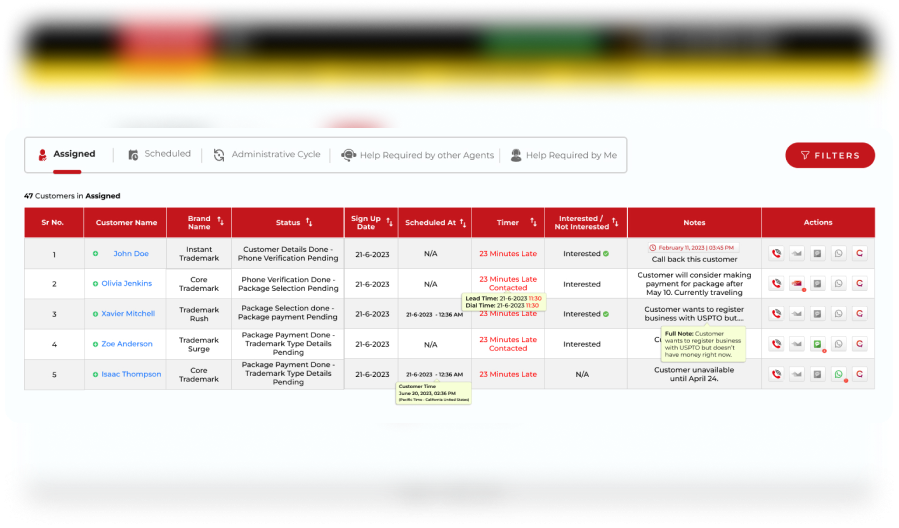Select Help Required by other Agents tab
This screenshot has height=528, width=899.
point(418,156)
